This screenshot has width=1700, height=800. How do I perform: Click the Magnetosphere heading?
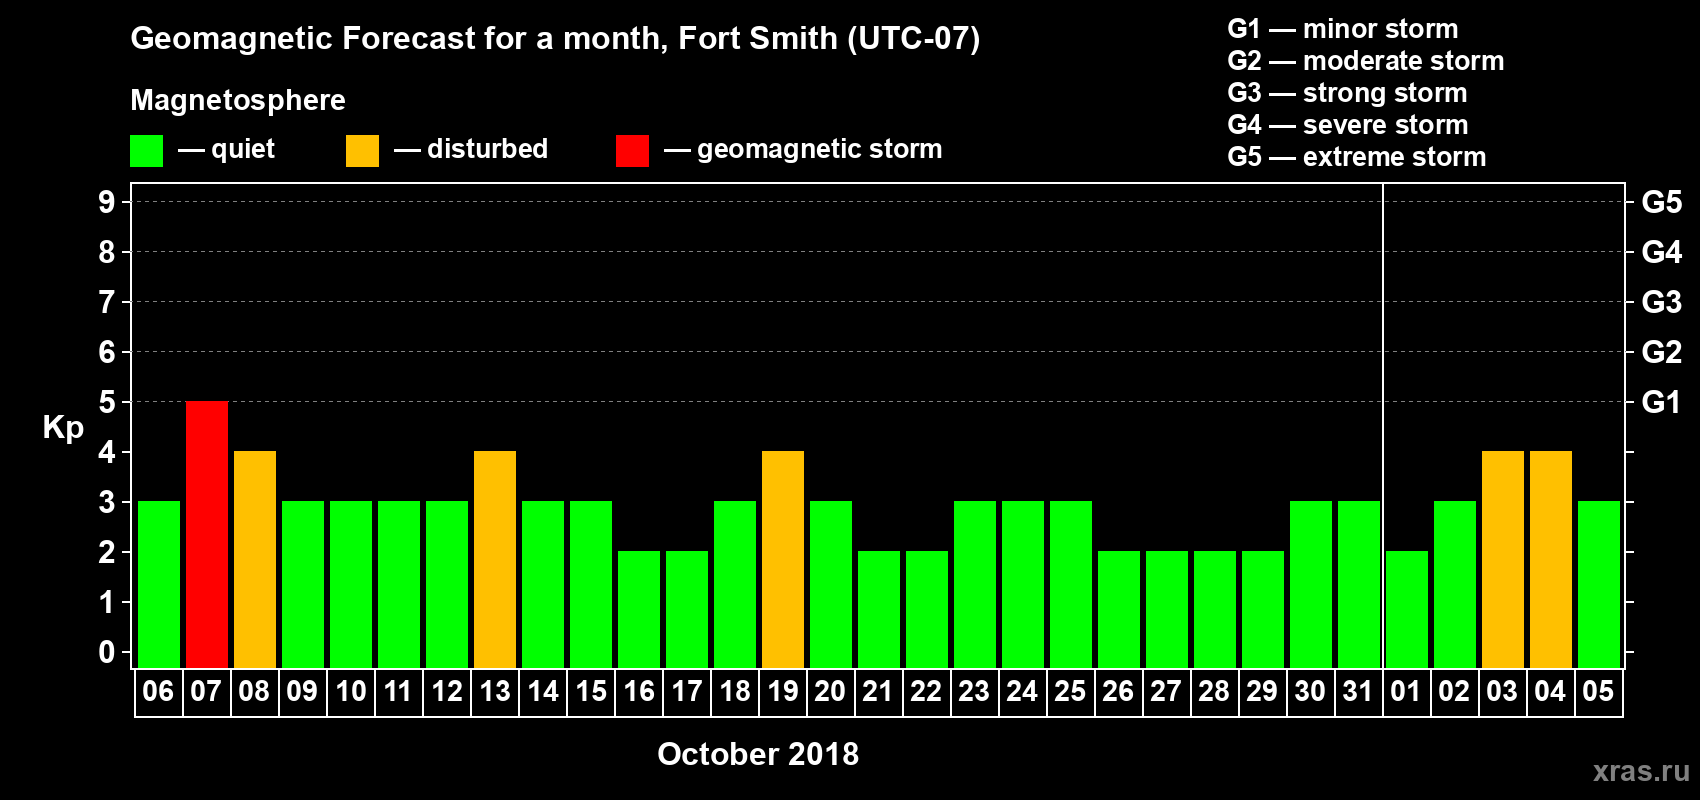[238, 100]
